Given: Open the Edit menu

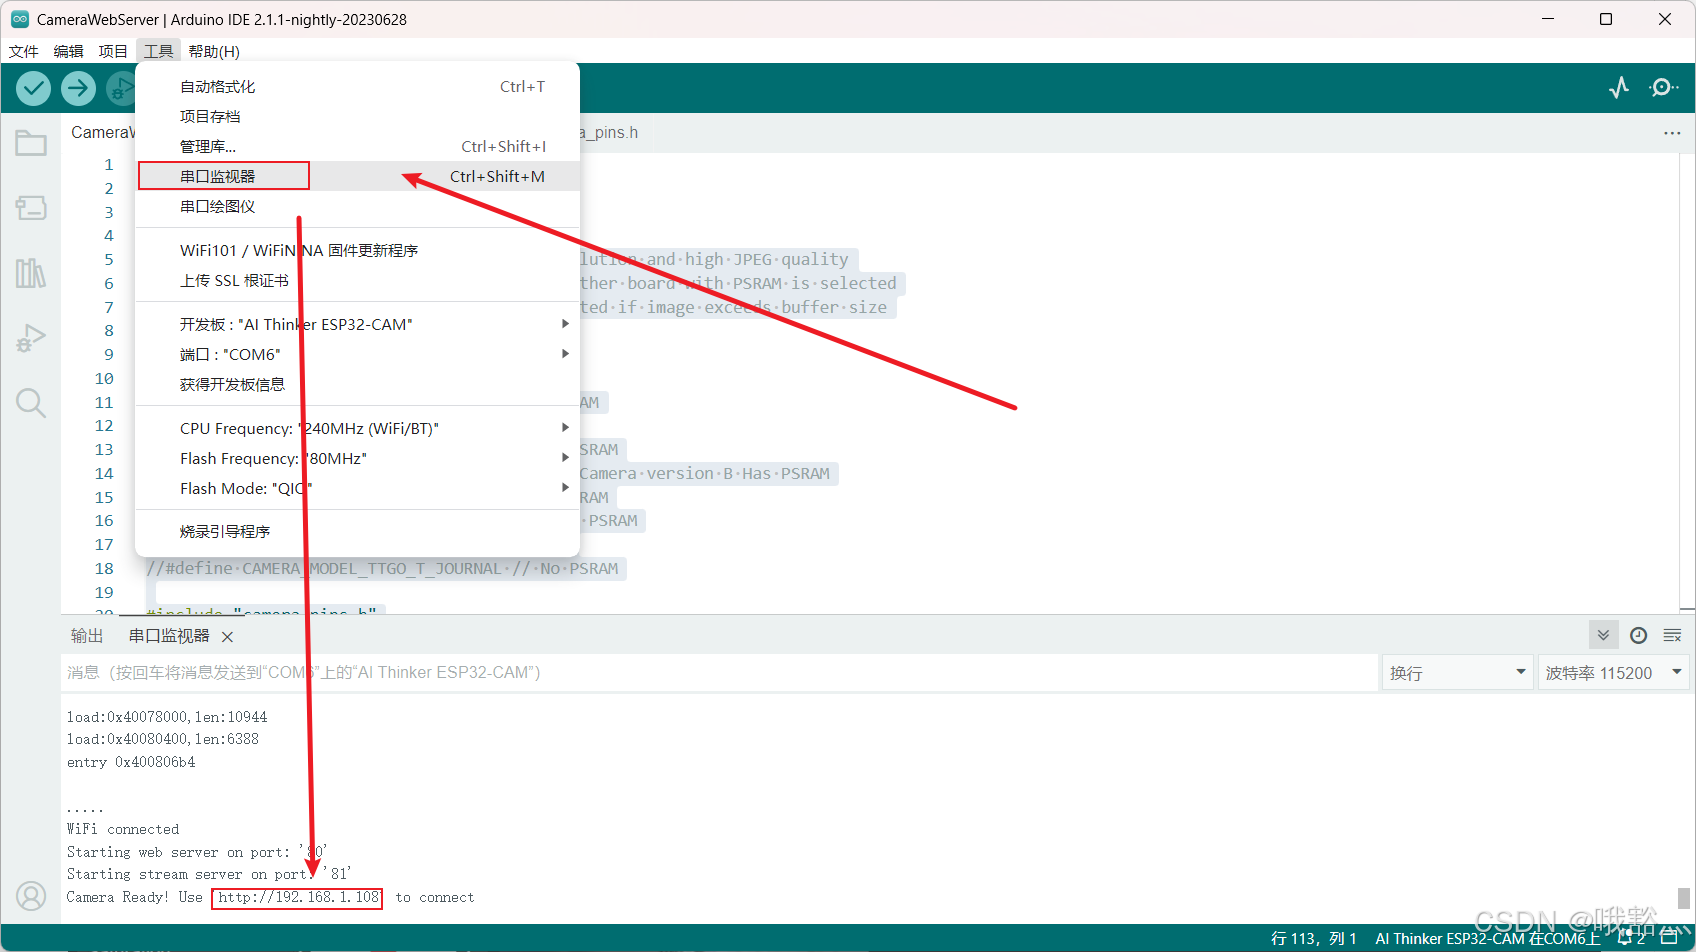Looking at the screenshot, I should [x=69, y=51].
